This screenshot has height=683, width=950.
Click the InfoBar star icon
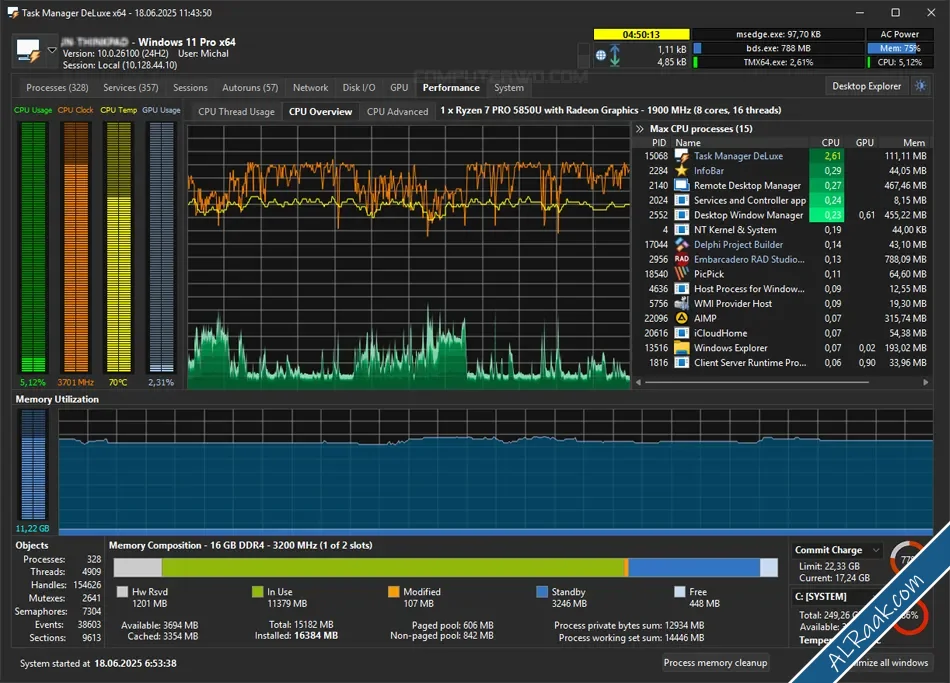pos(682,171)
